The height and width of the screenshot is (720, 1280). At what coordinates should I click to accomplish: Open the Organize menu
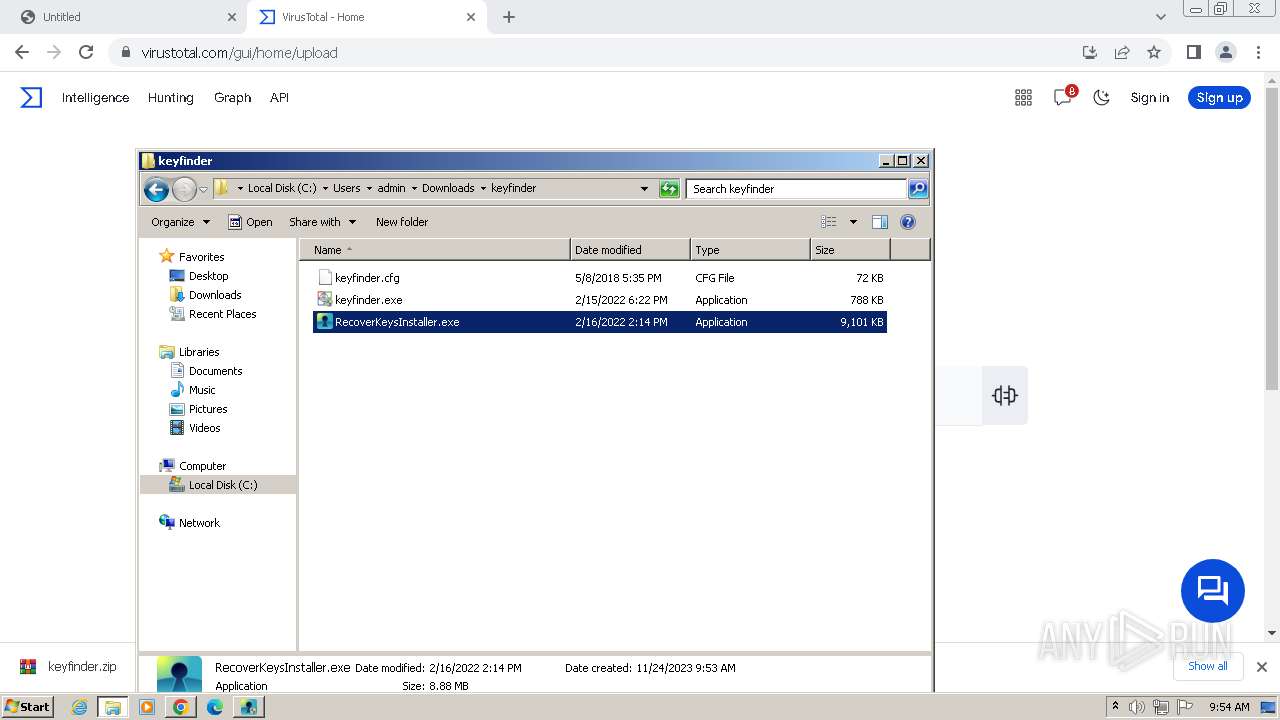tap(180, 222)
